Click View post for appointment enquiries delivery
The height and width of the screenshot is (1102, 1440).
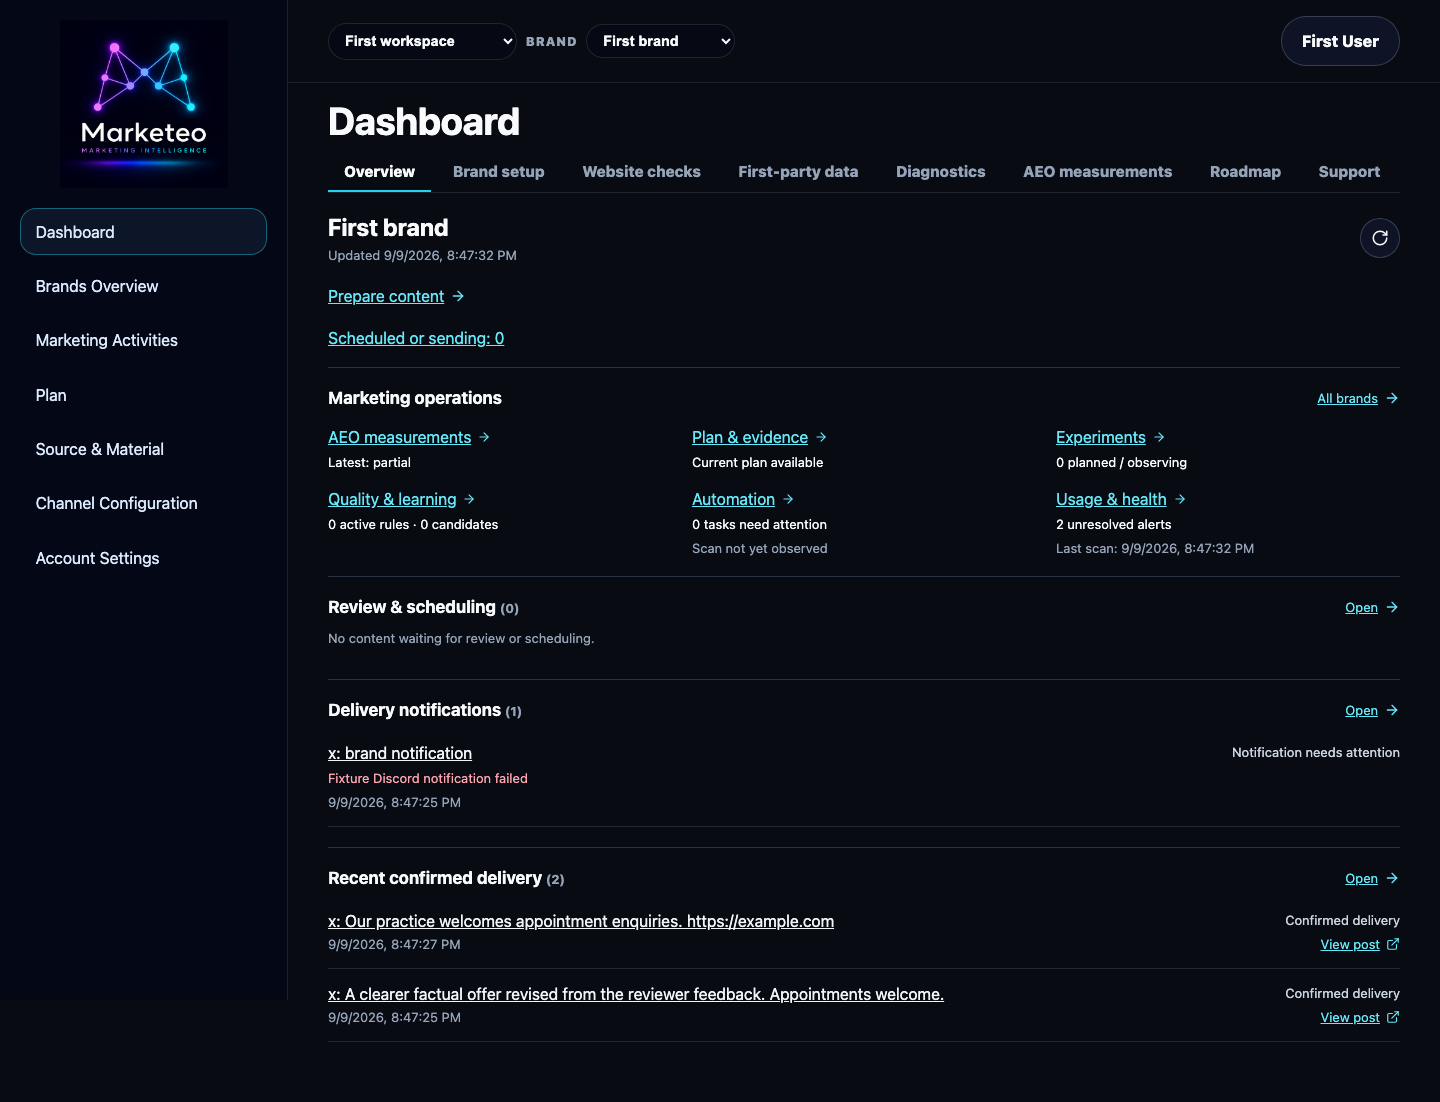tap(1350, 944)
